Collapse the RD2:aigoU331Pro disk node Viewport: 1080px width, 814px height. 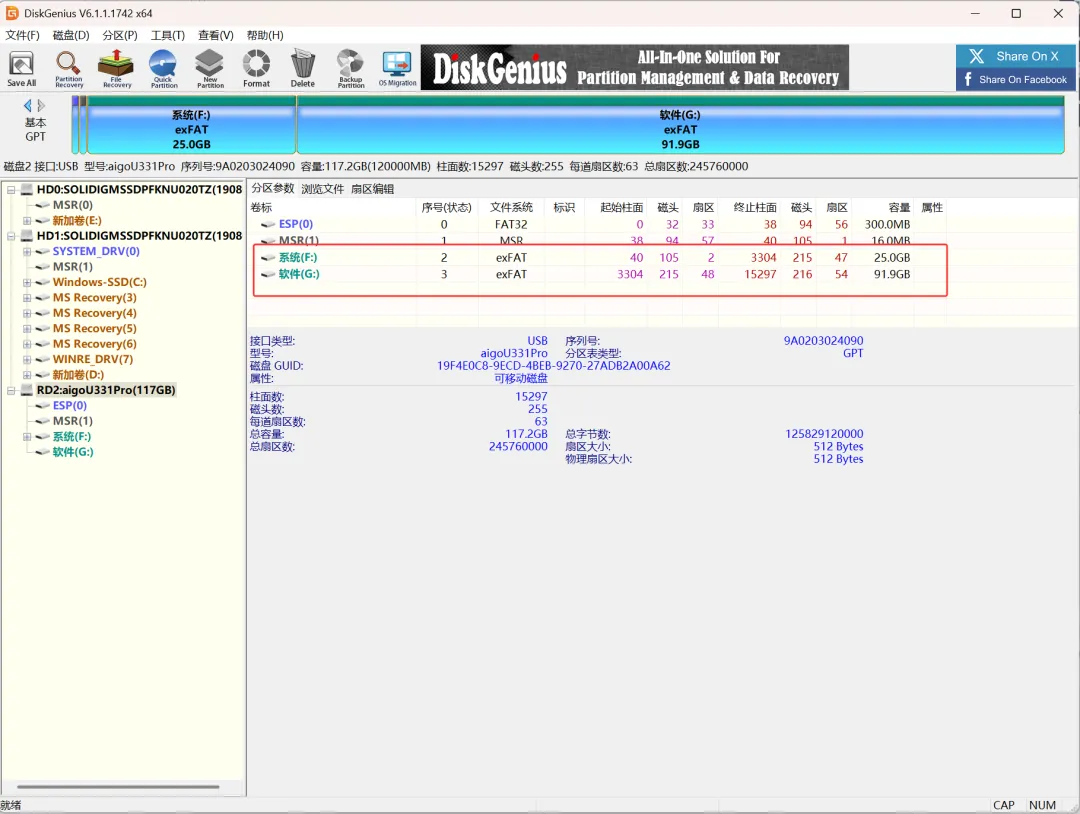pyautogui.click(x=11, y=390)
